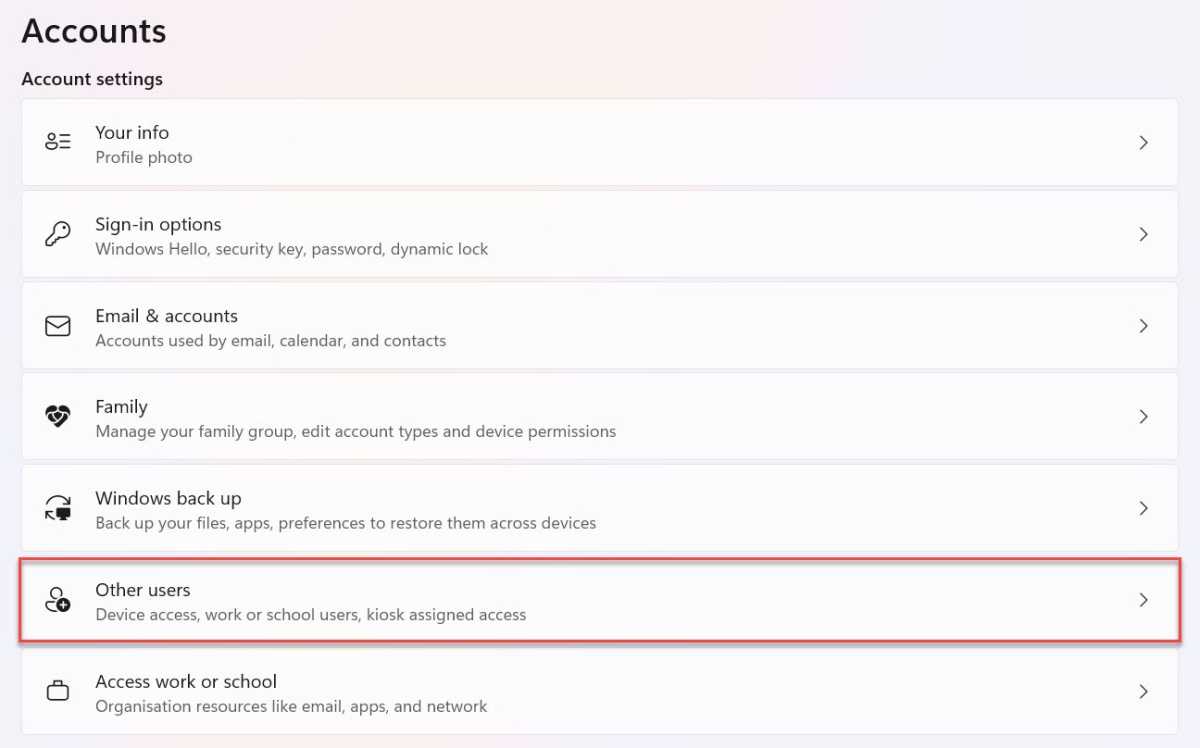Select the Windows back up description text

pos(345,523)
